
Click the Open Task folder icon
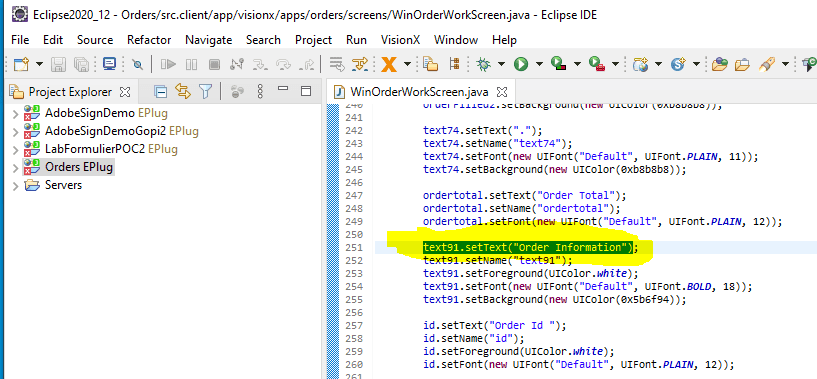pyautogui.click(x=720, y=65)
